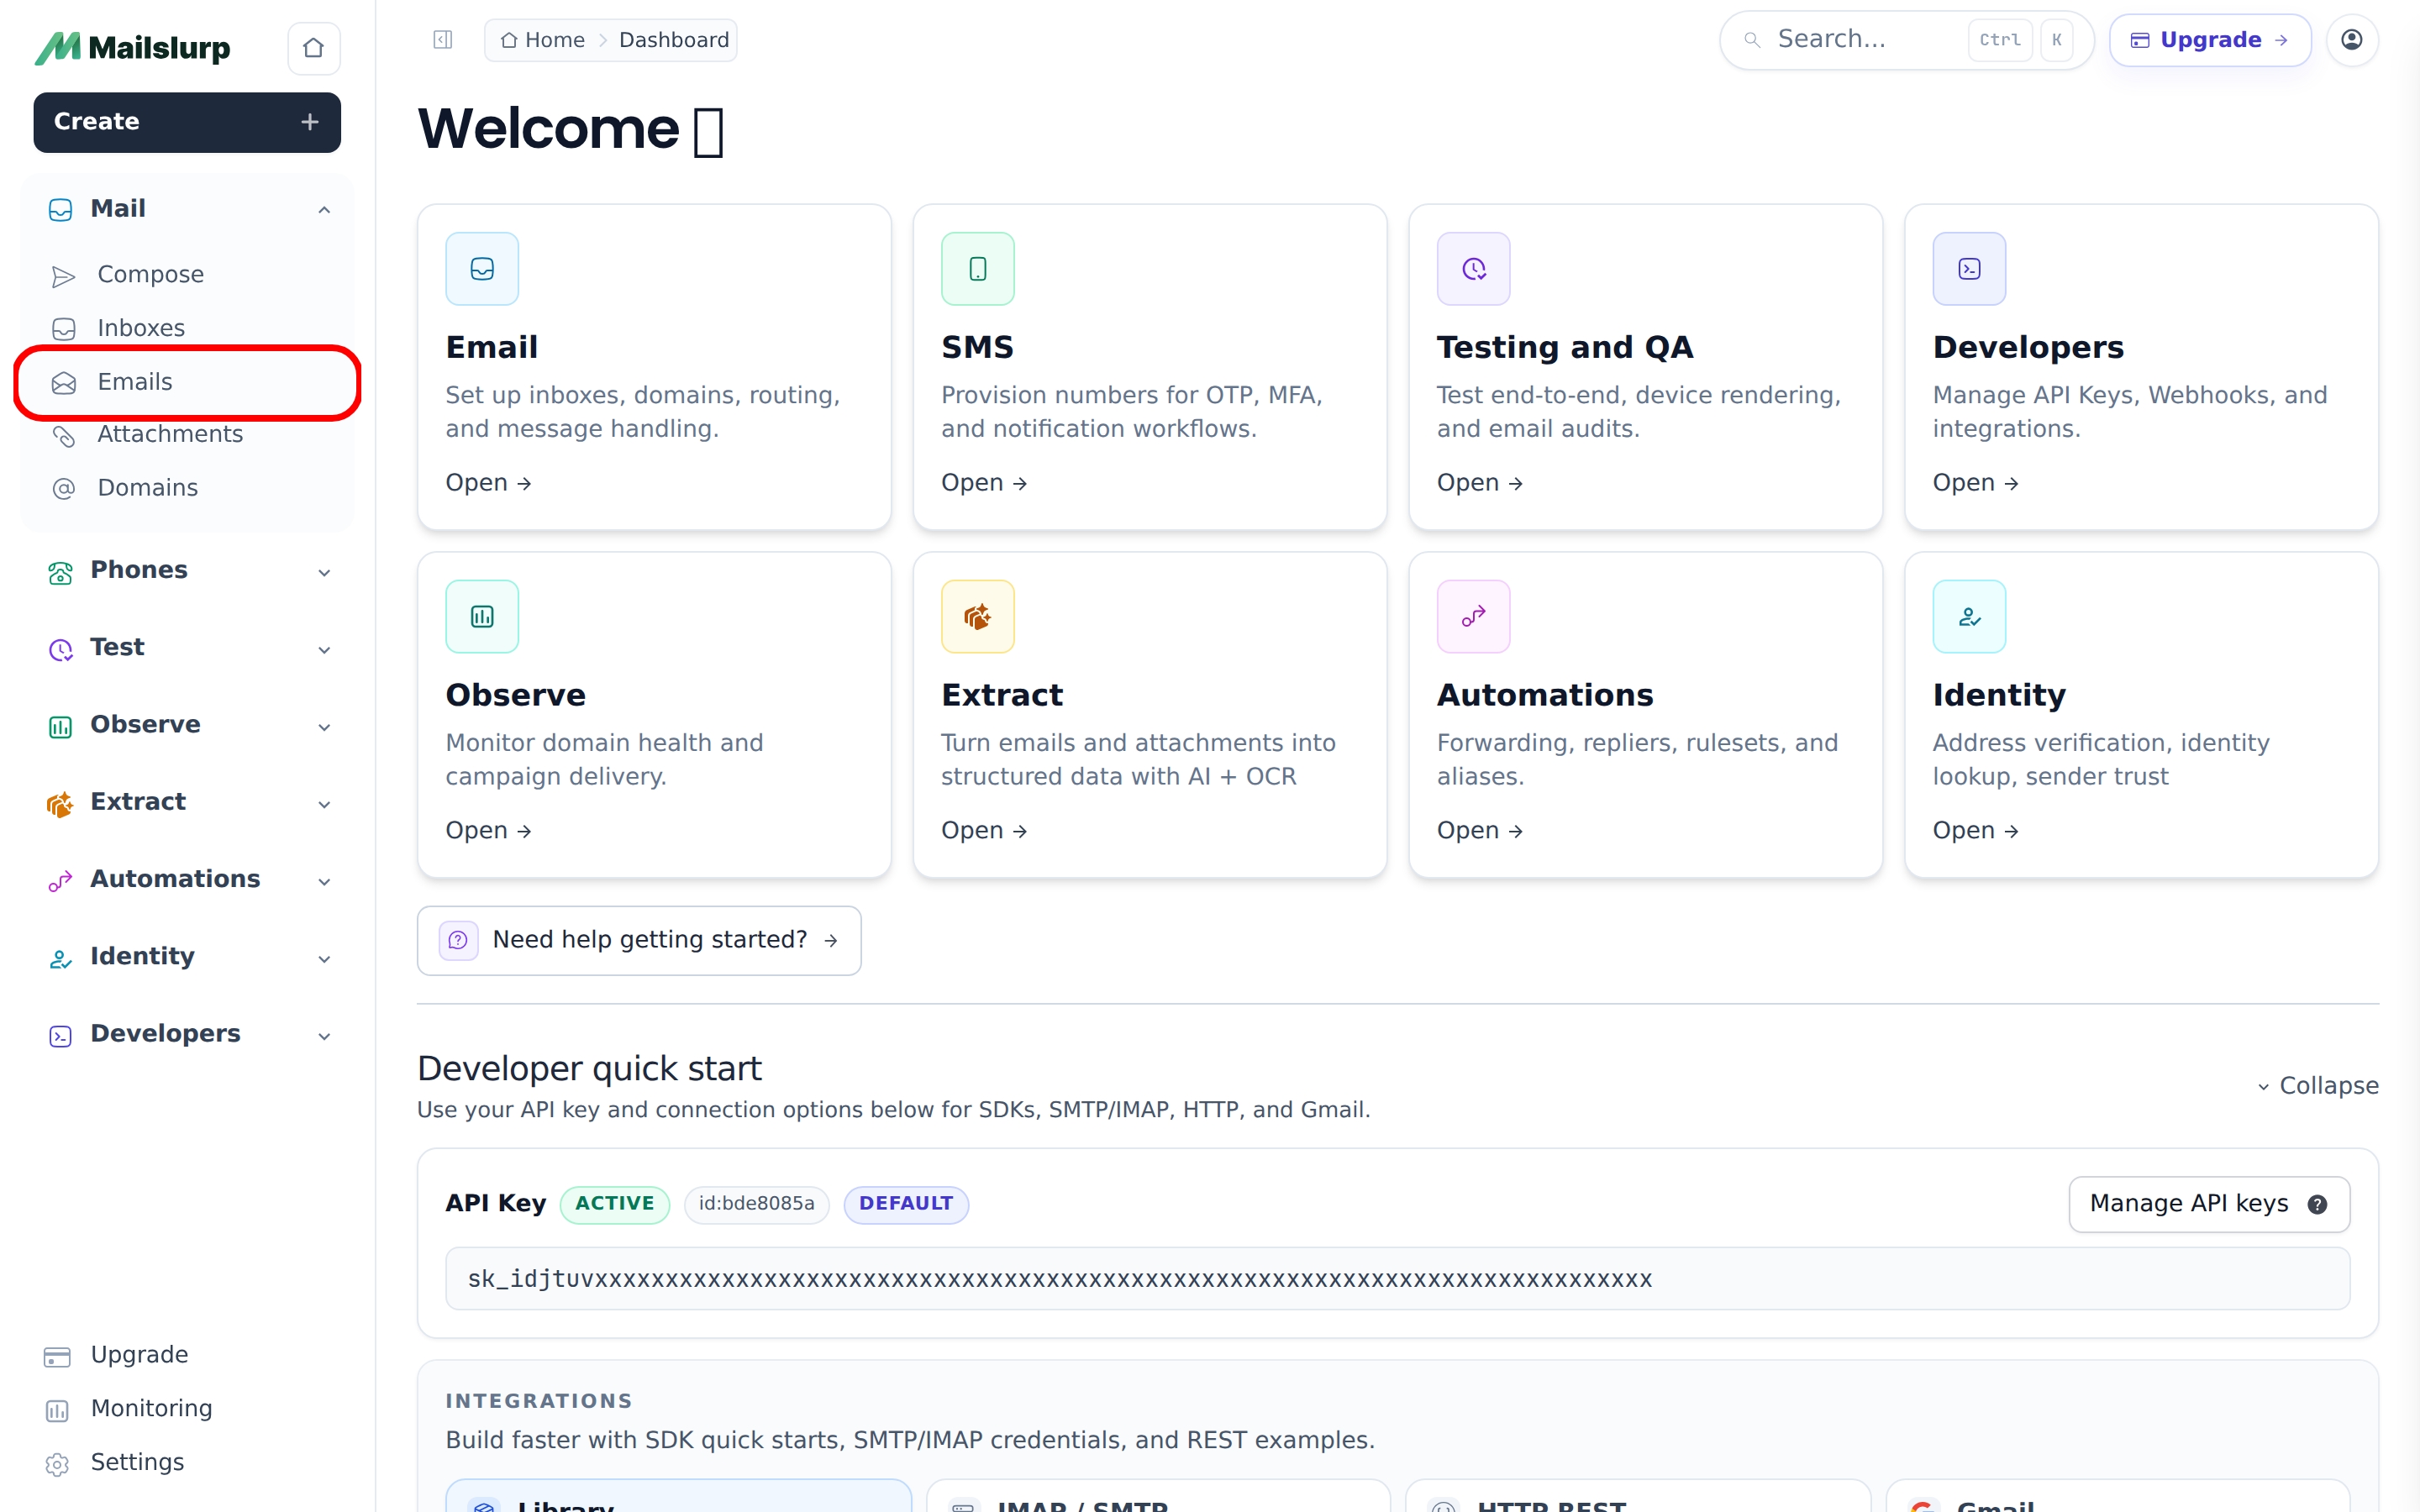Open Emails in the Mail menu
The width and height of the screenshot is (2420, 1512).
click(x=188, y=382)
